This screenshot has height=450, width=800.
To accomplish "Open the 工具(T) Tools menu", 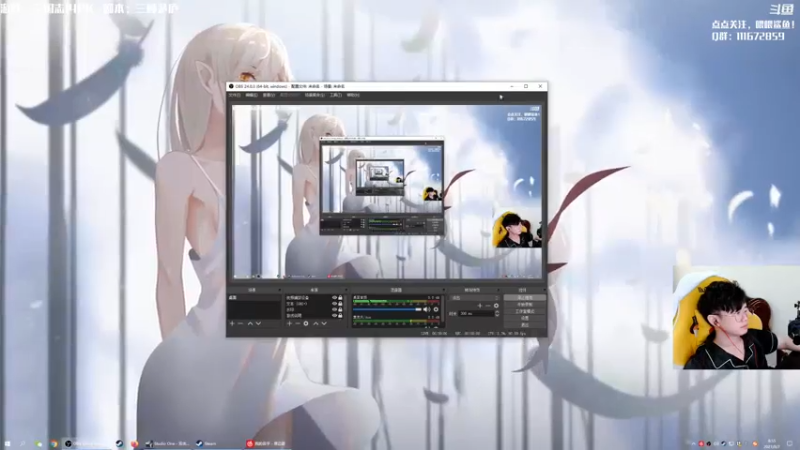I will coord(335,95).
